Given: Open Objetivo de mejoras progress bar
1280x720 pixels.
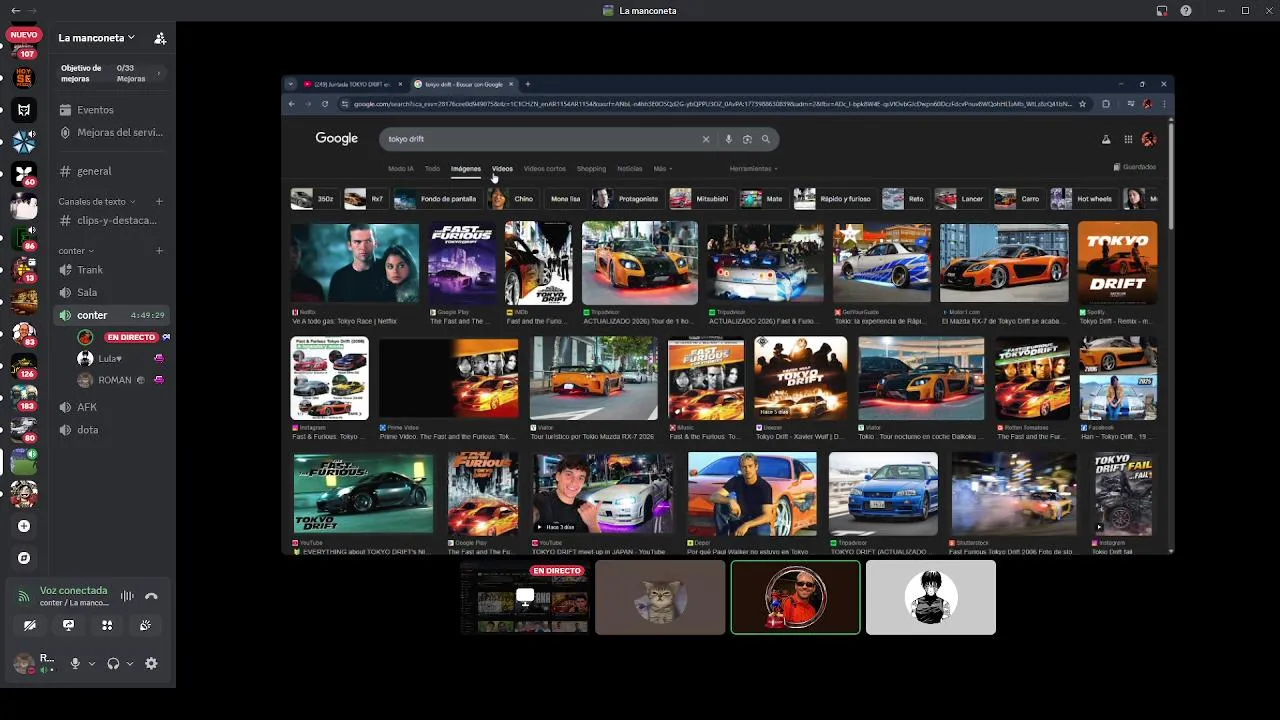Looking at the screenshot, I should coord(110,74).
